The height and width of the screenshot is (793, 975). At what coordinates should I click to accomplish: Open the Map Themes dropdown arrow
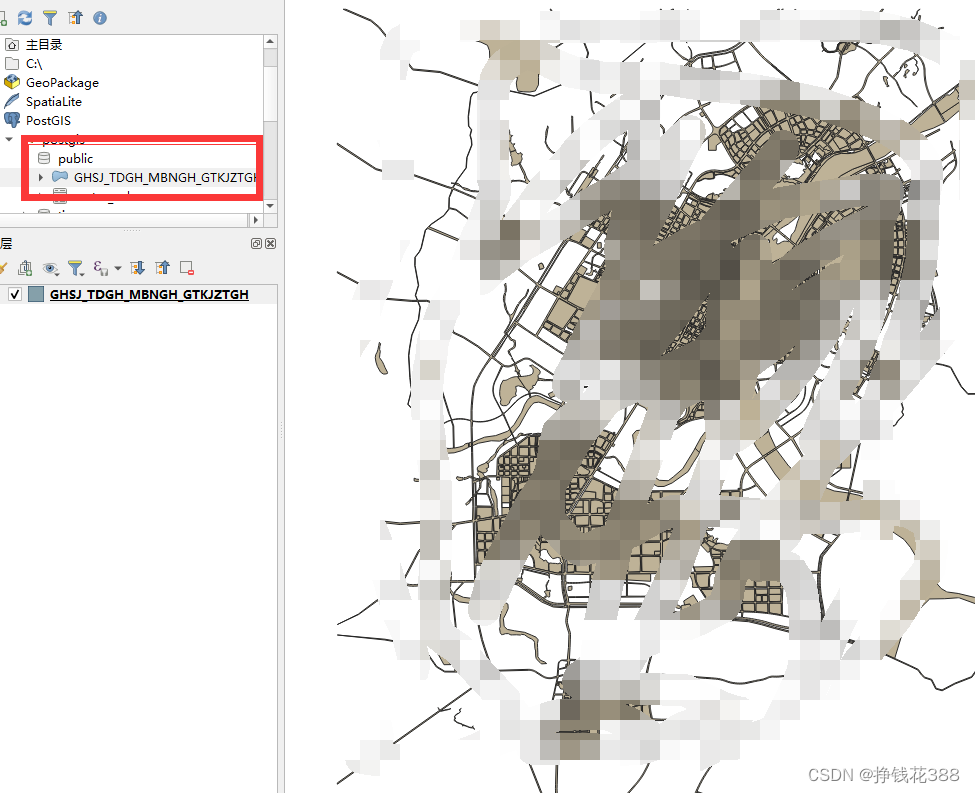(x=58, y=273)
